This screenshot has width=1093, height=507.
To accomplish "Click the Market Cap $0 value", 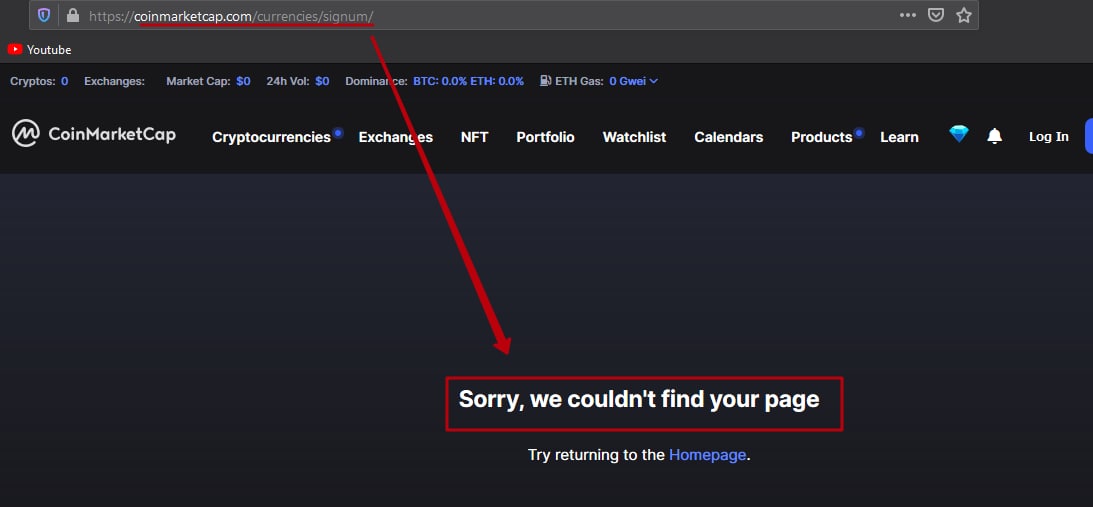I will click(243, 81).
